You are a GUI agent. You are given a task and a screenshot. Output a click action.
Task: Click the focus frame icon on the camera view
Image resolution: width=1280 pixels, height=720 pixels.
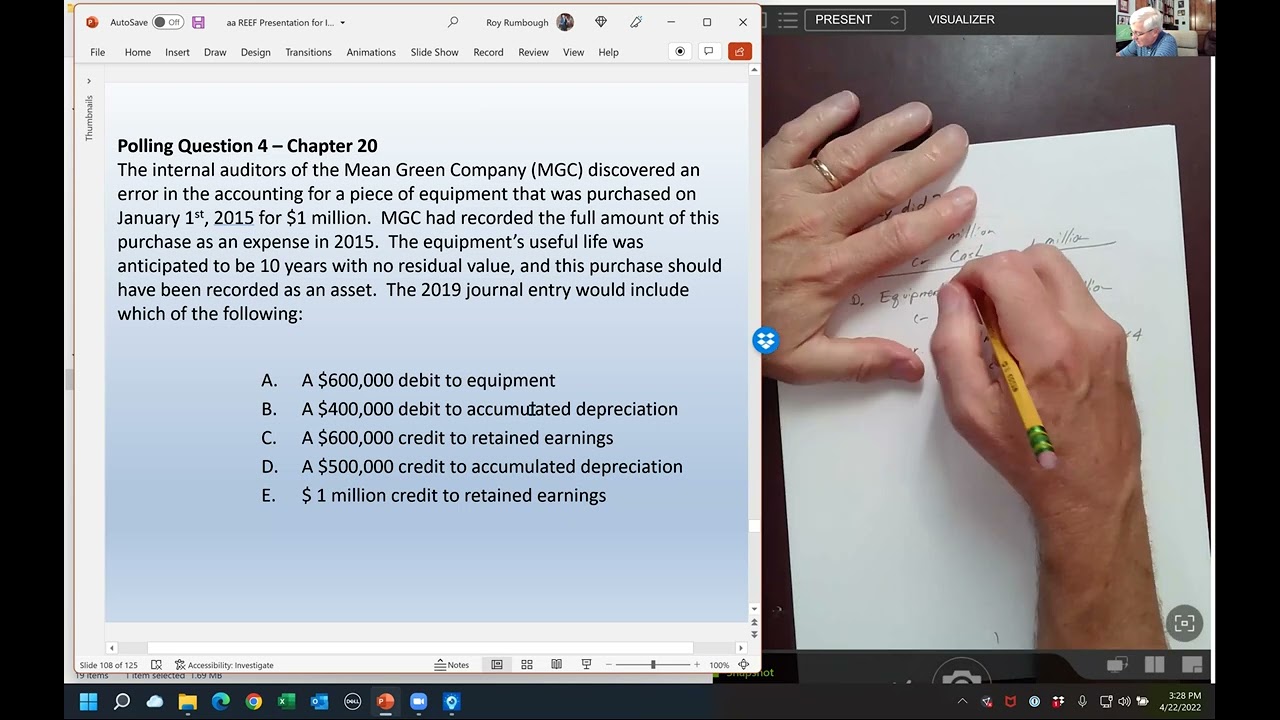[1184, 623]
